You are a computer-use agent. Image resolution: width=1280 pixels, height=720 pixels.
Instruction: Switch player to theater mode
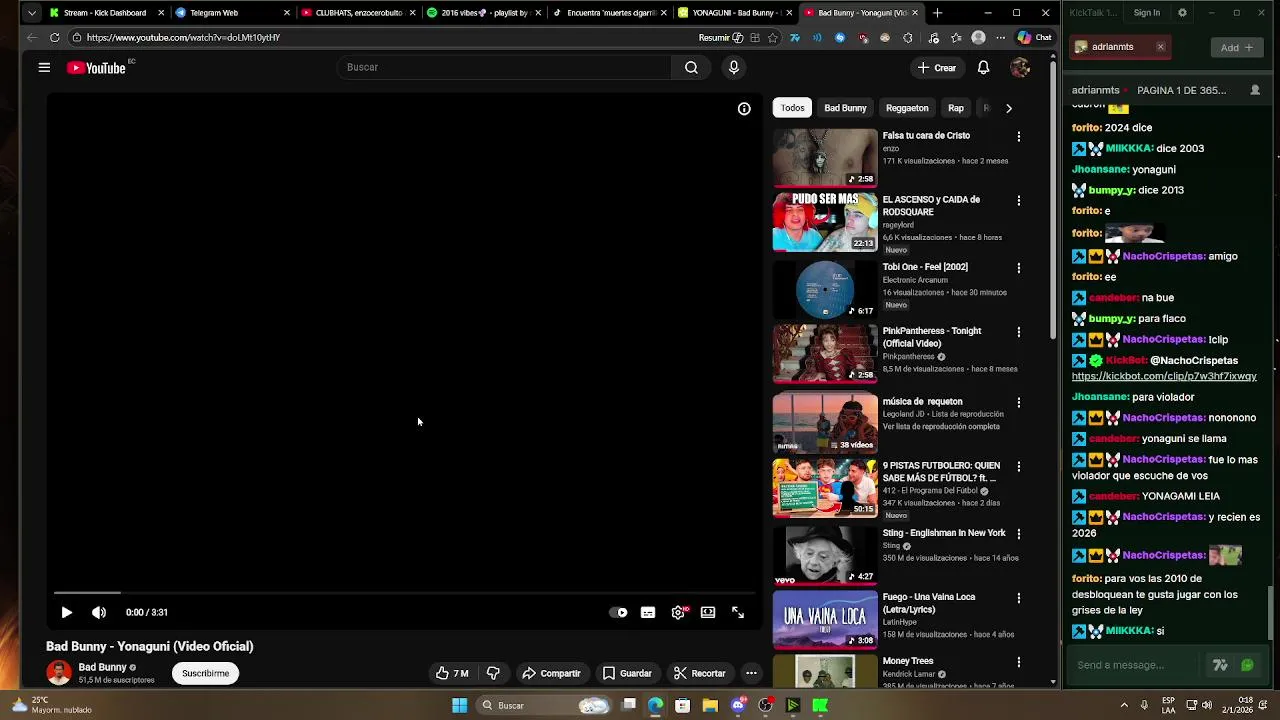708,612
